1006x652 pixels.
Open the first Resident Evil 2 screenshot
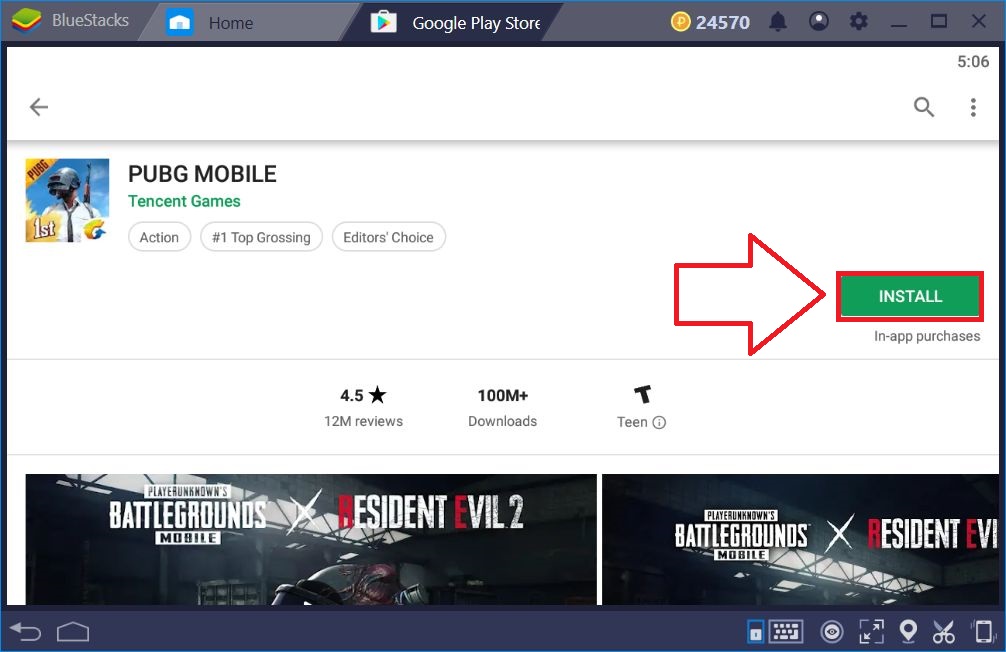[x=311, y=539]
